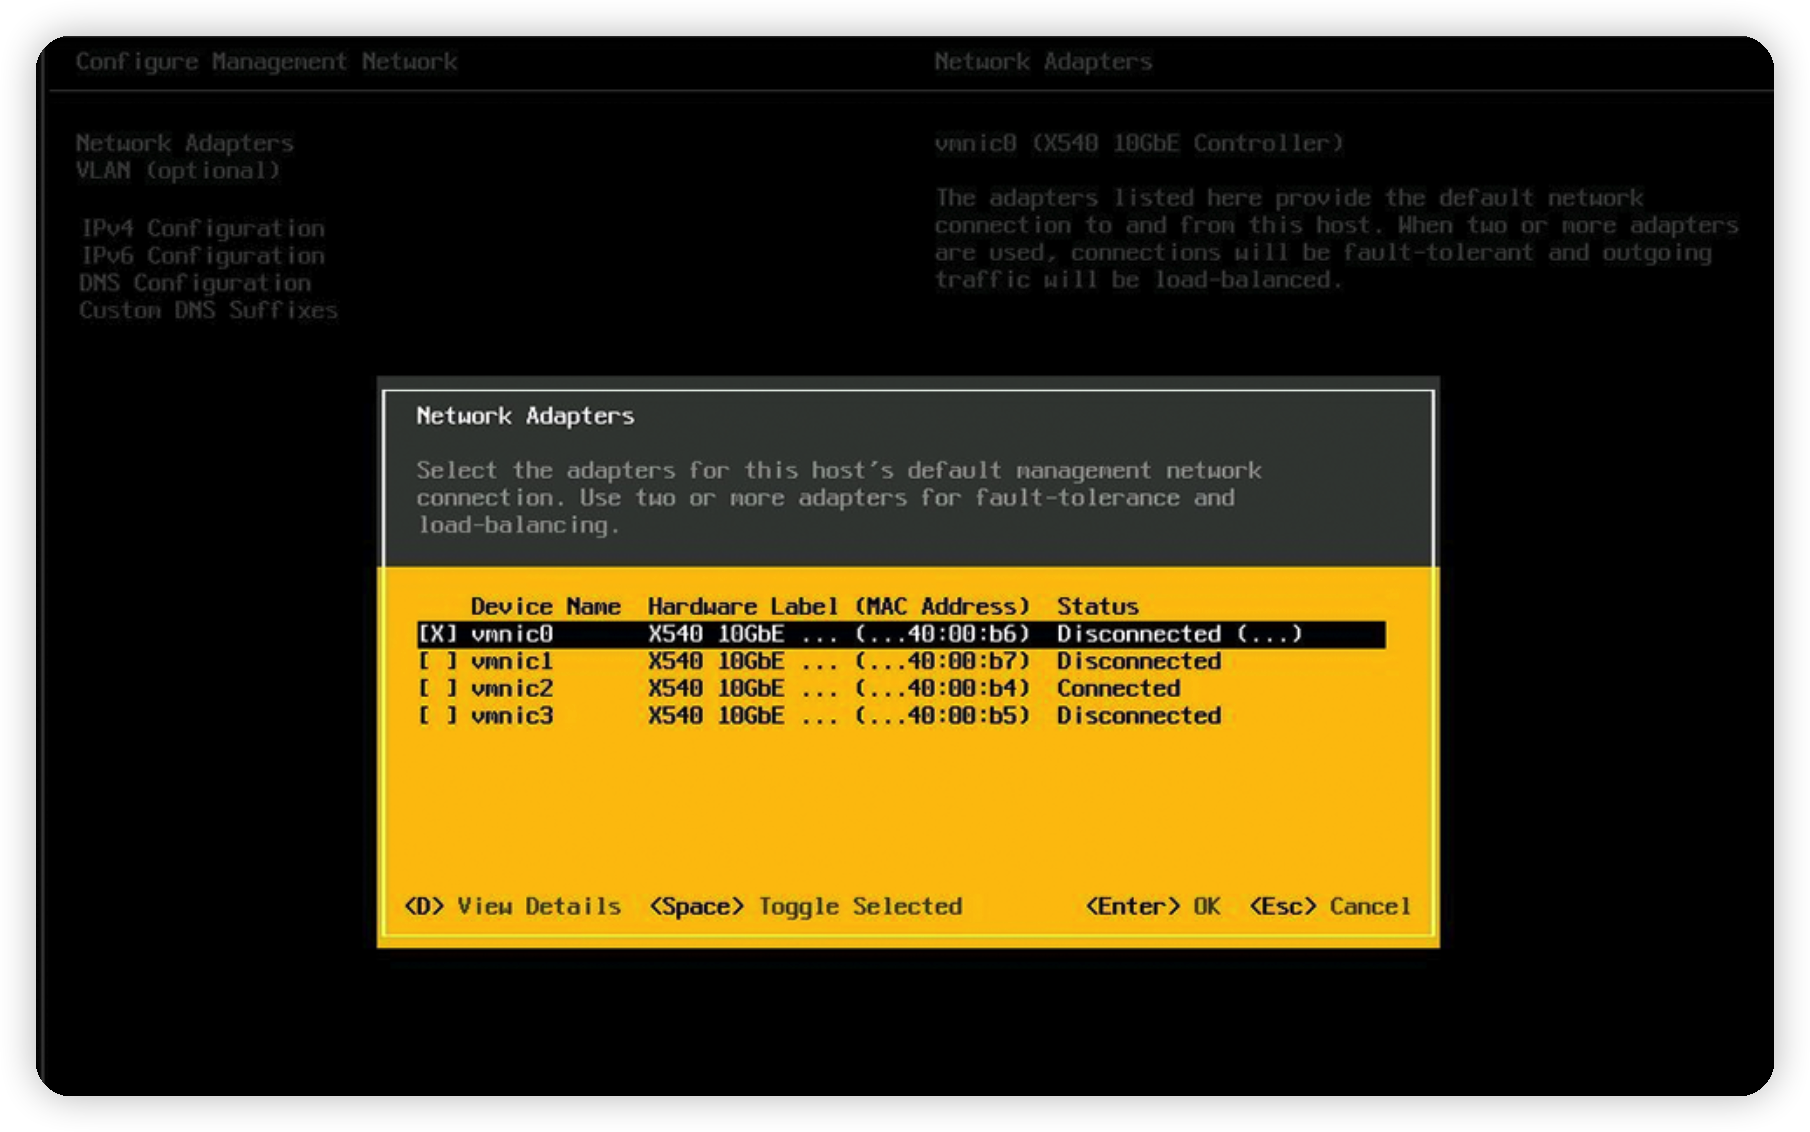Check the vmnic1 adapter checkbox

coord(437,661)
